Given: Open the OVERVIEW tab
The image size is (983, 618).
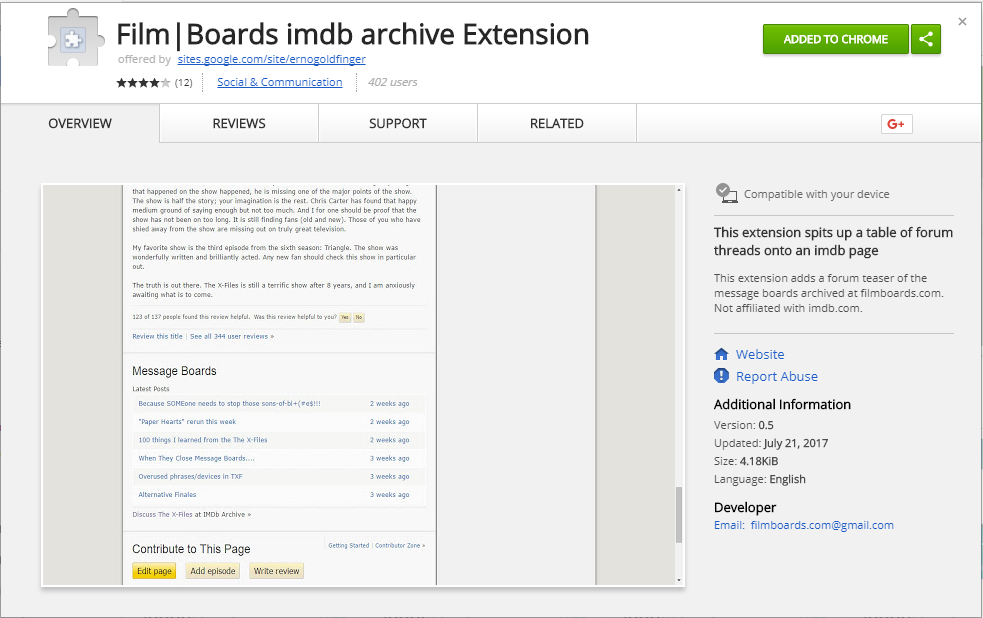Looking at the screenshot, I should [80, 123].
